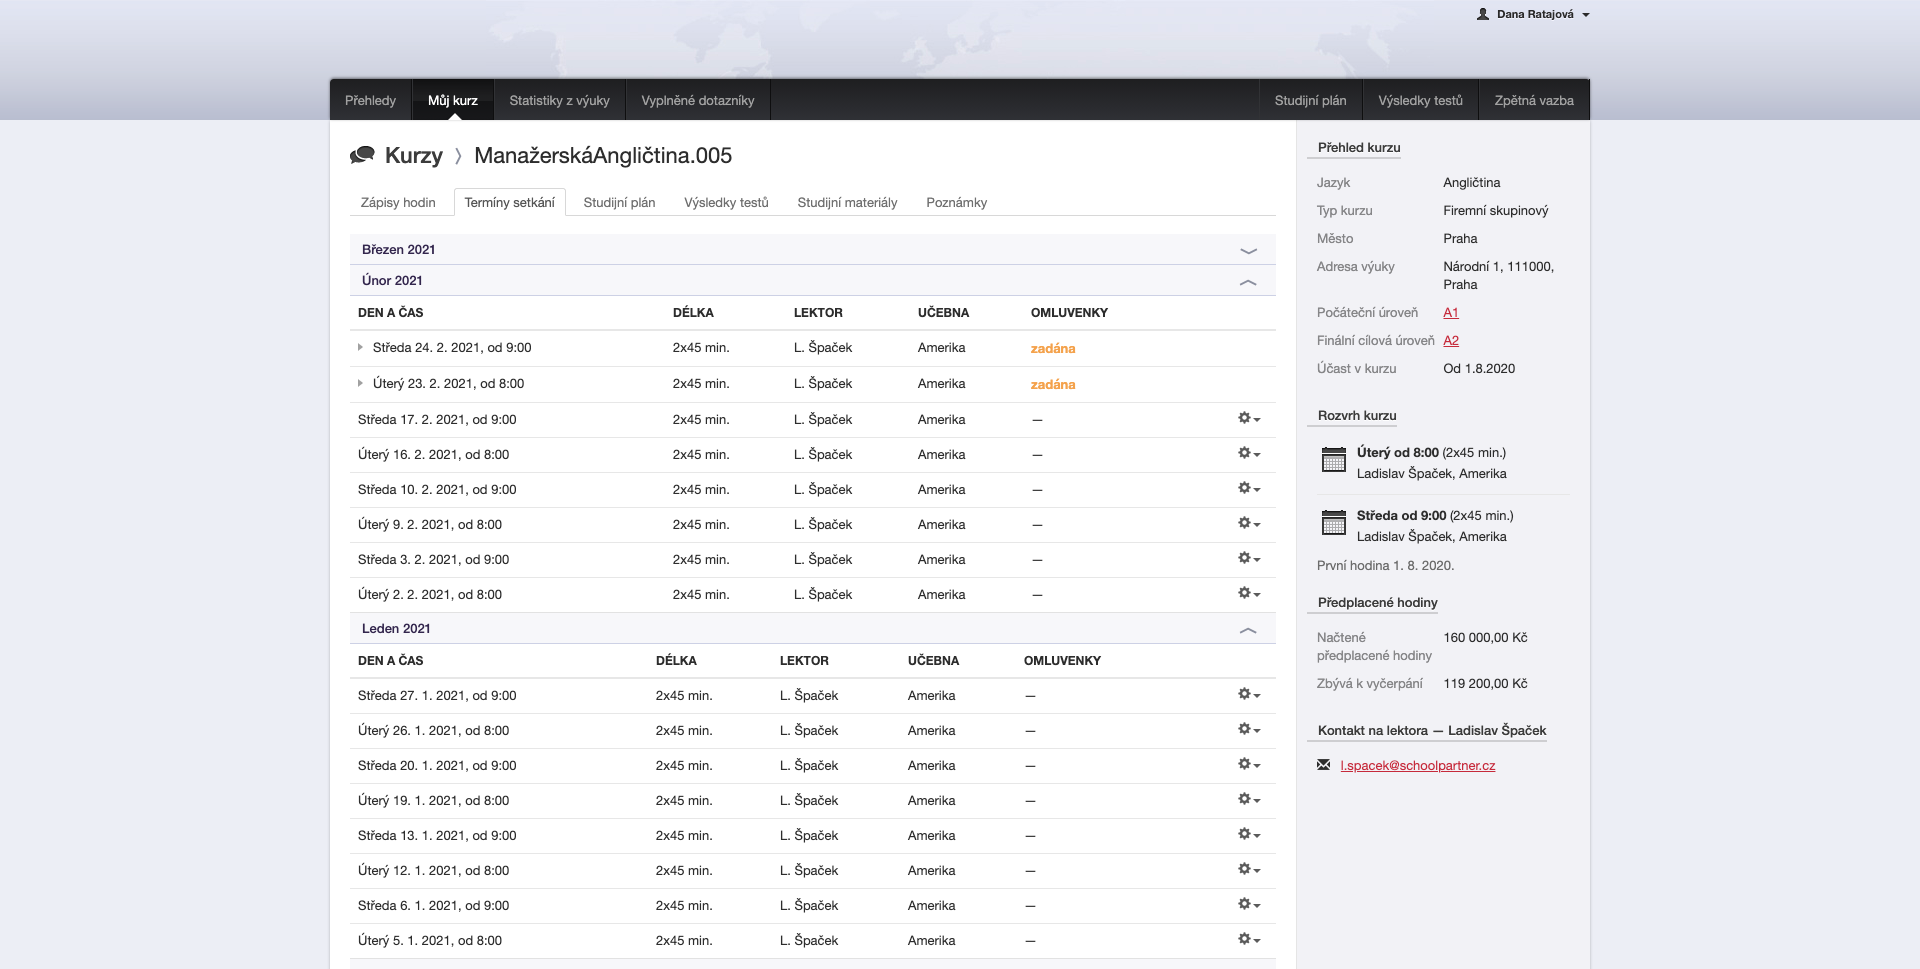
Task: Click the Leden 2021 month heading
Action: coord(396,628)
